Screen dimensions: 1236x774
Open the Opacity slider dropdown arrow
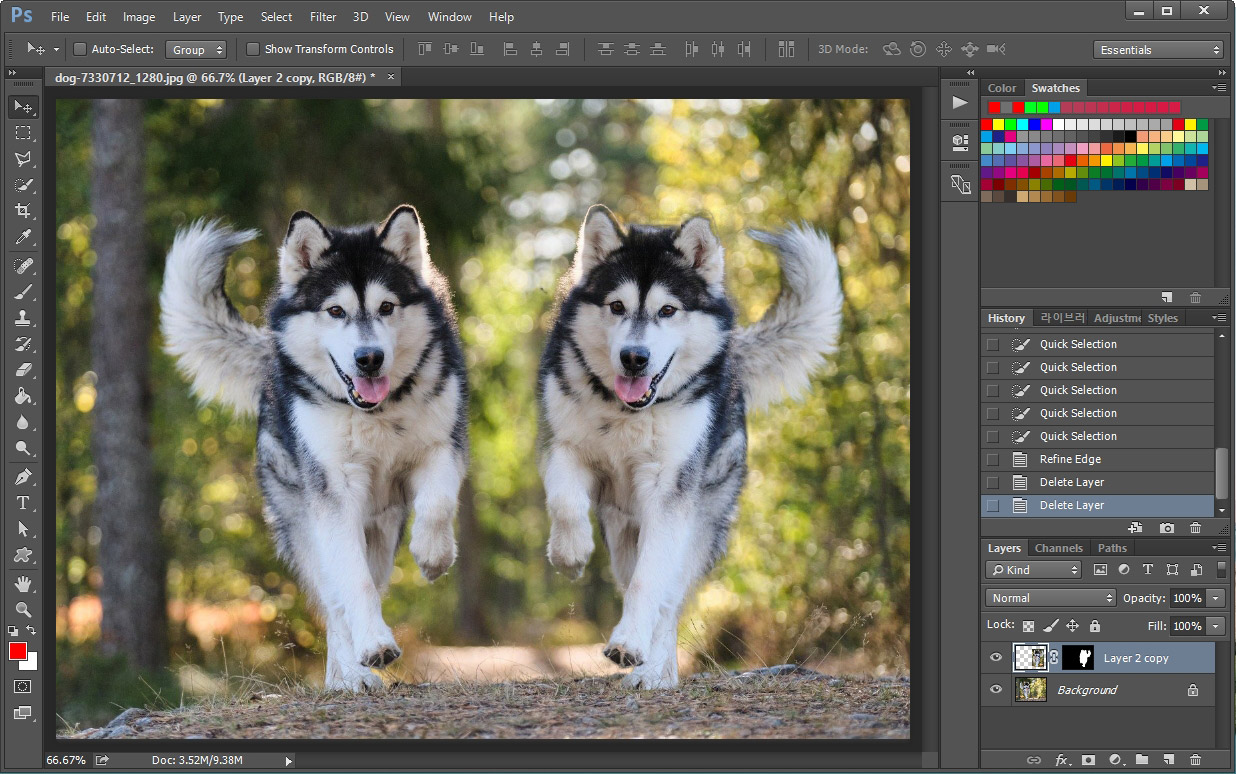(x=1216, y=598)
